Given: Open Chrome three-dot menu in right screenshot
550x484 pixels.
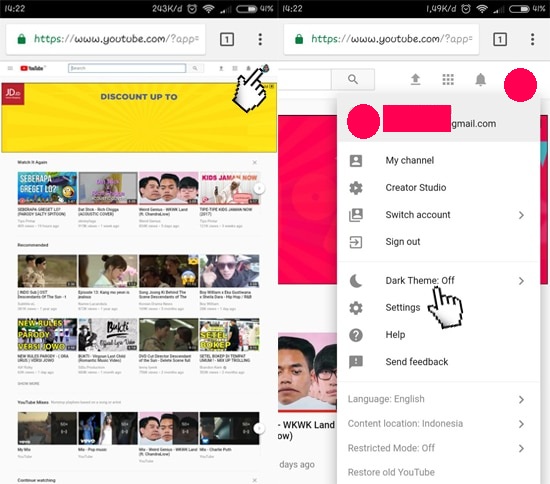Looking at the screenshot, I should pos(532,39).
